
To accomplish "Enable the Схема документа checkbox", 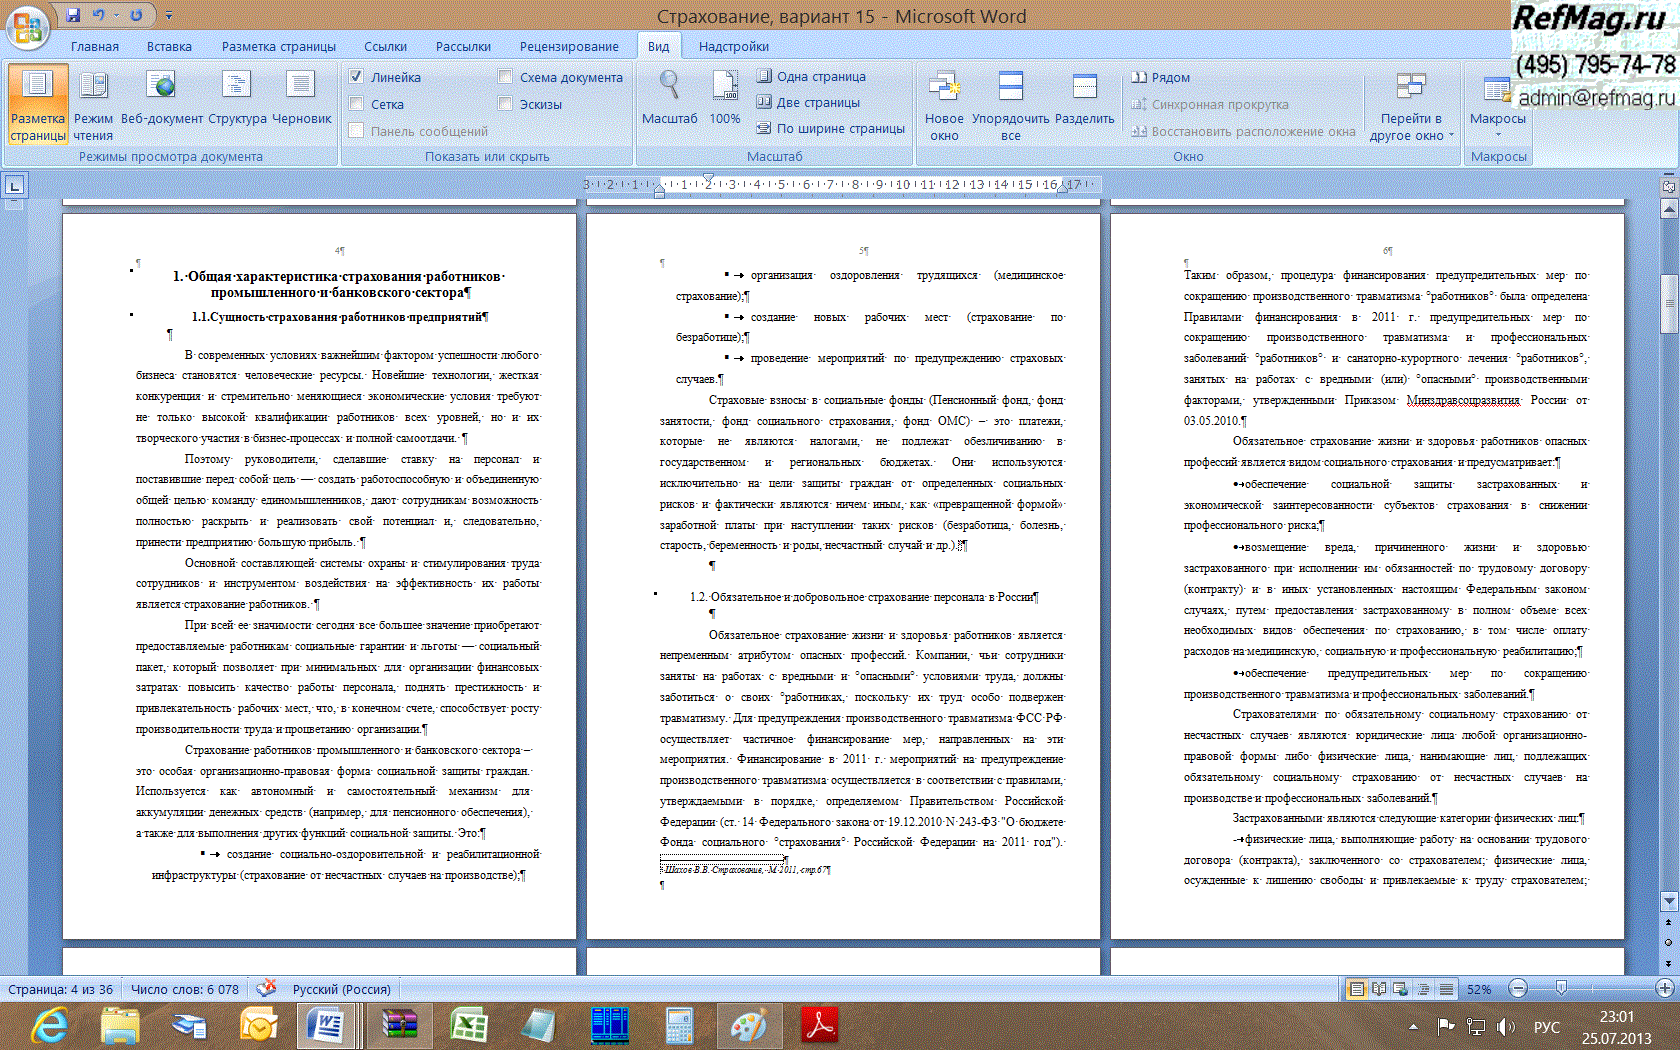I will click(505, 77).
